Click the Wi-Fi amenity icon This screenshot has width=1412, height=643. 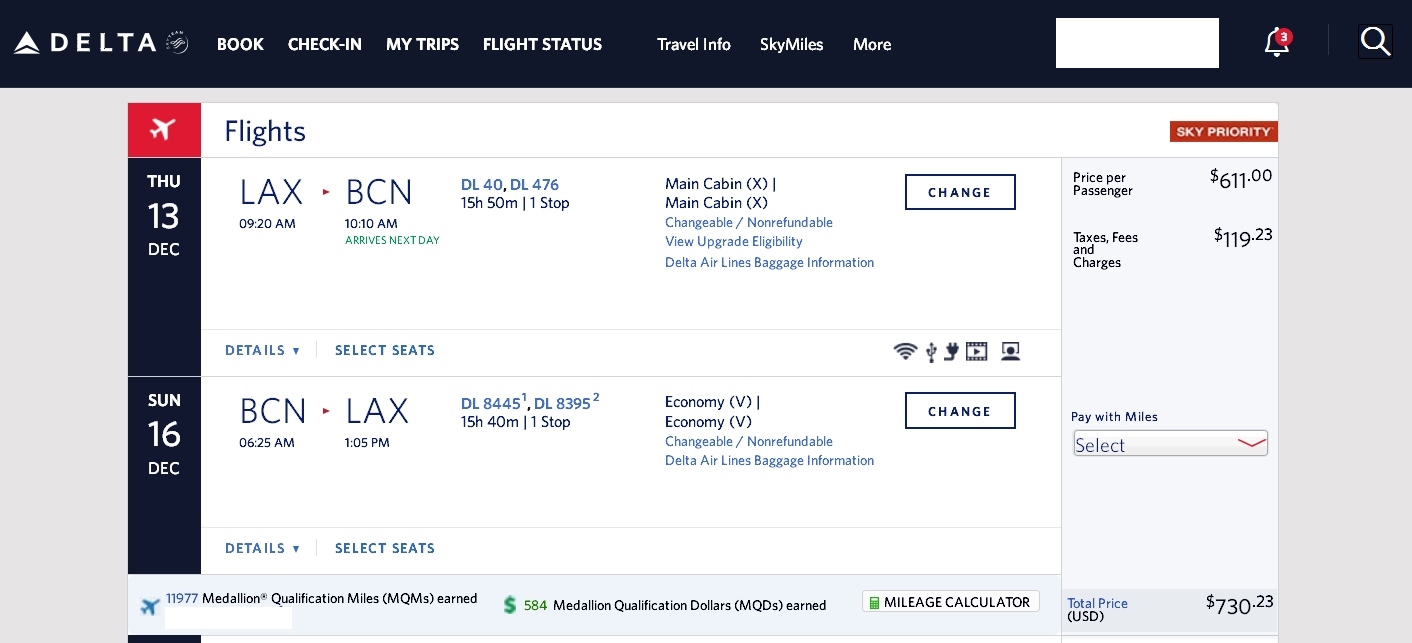point(905,352)
